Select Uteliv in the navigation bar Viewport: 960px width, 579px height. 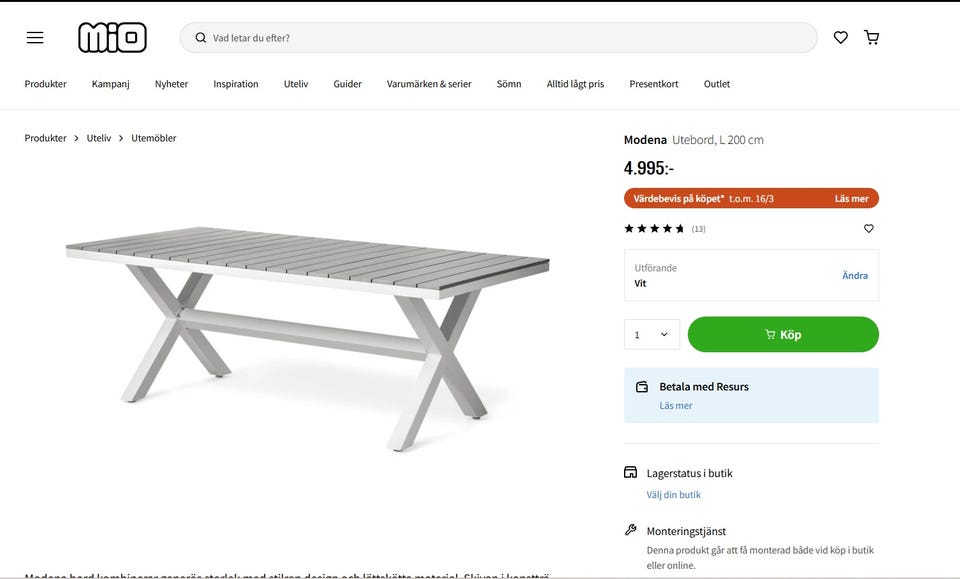point(296,84)
